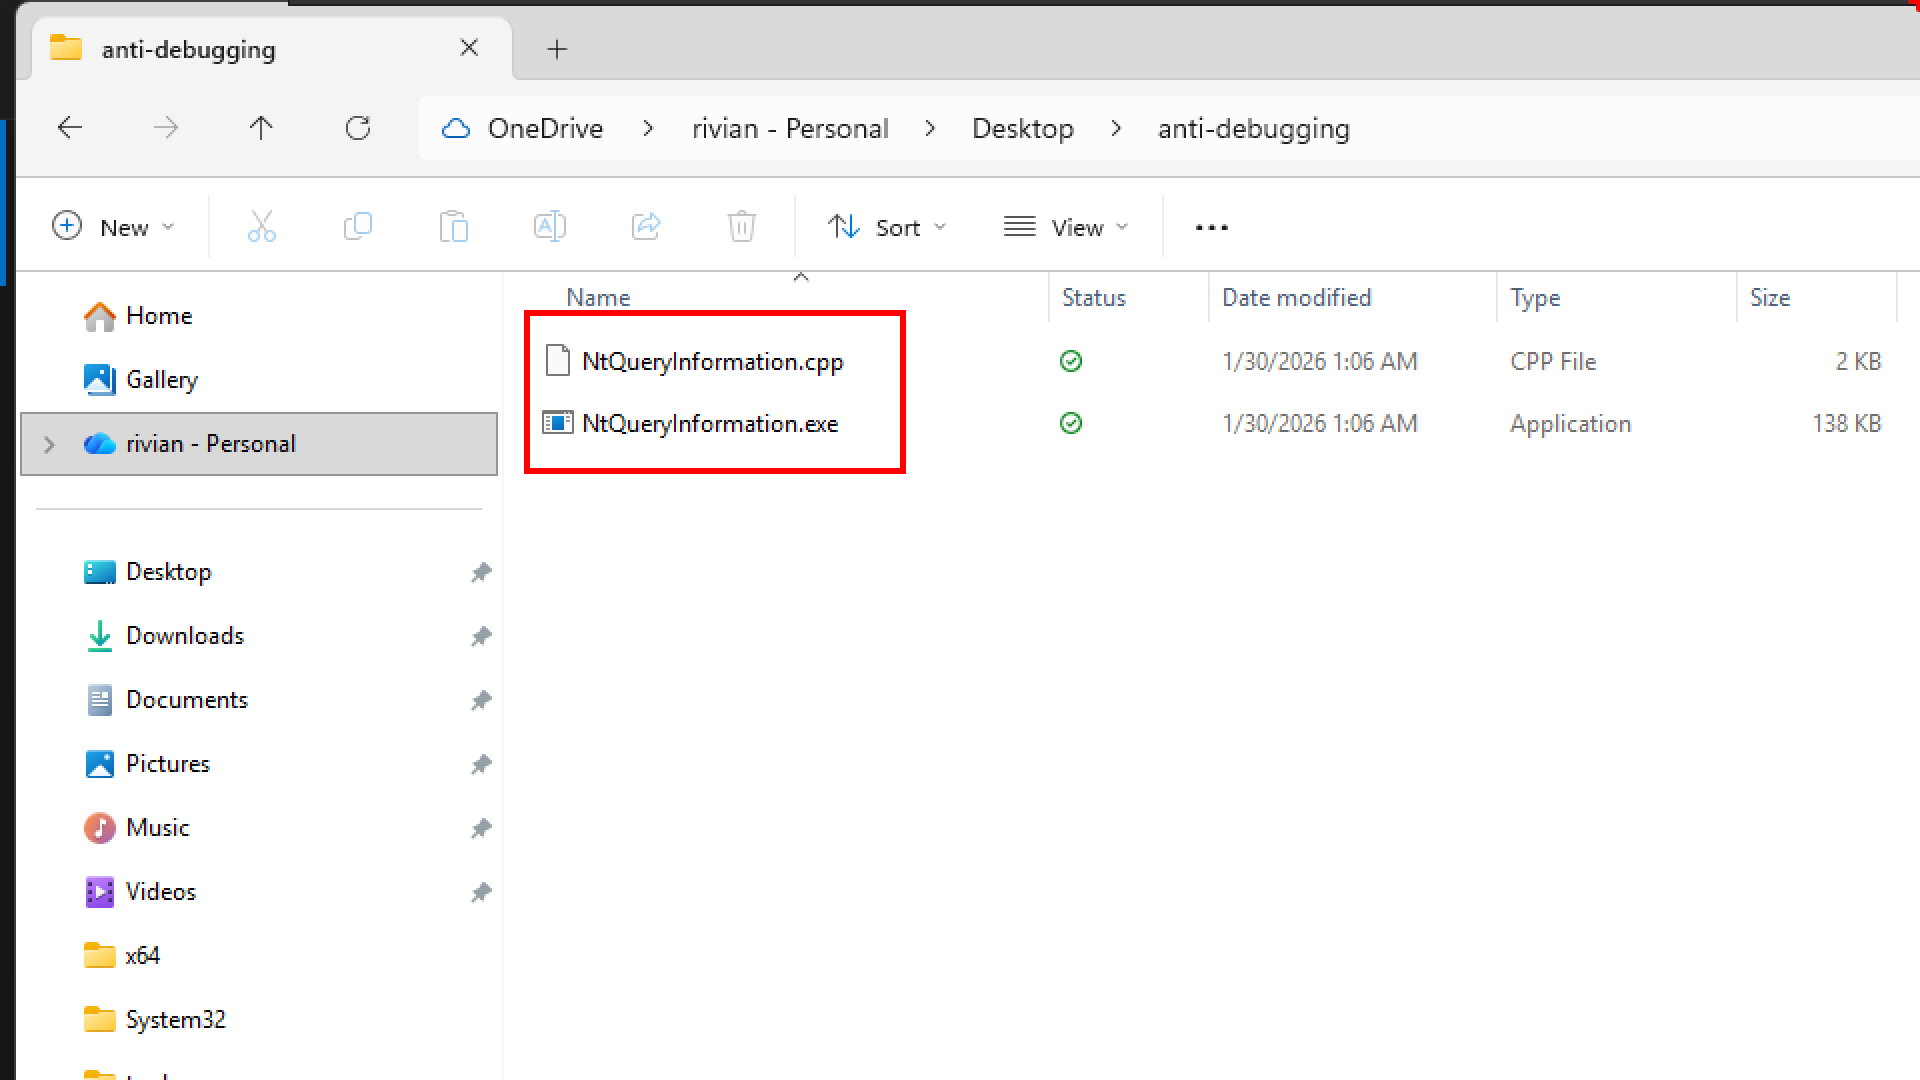
Task: Open the See more ellipsis menu
Action: click(x=1211, y=227)
